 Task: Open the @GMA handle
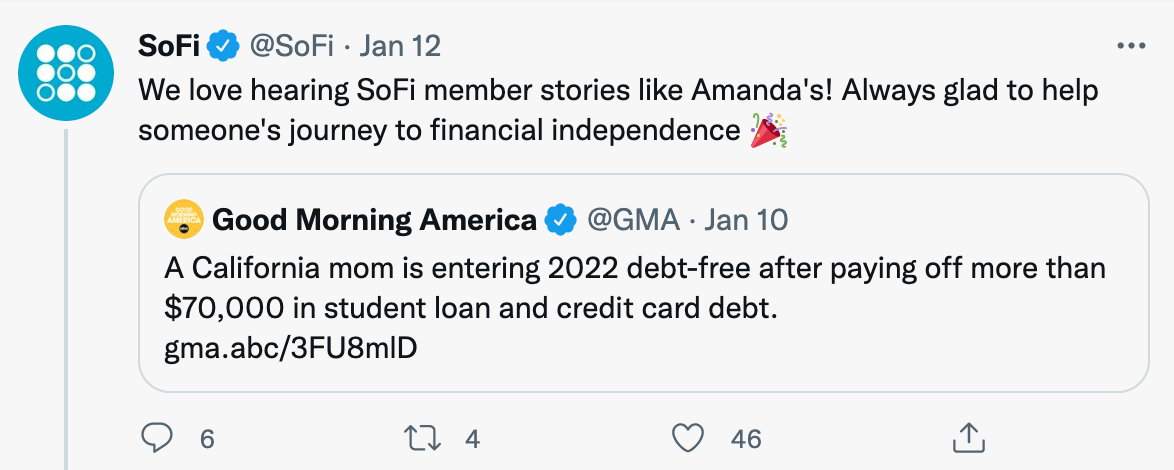(633, 219)
